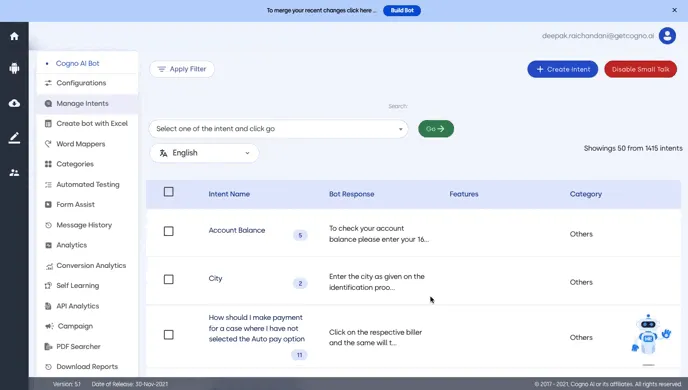Viewport: 688px width, 390px height.
Task: Click the Create Intent button
Action: [563, 69]
